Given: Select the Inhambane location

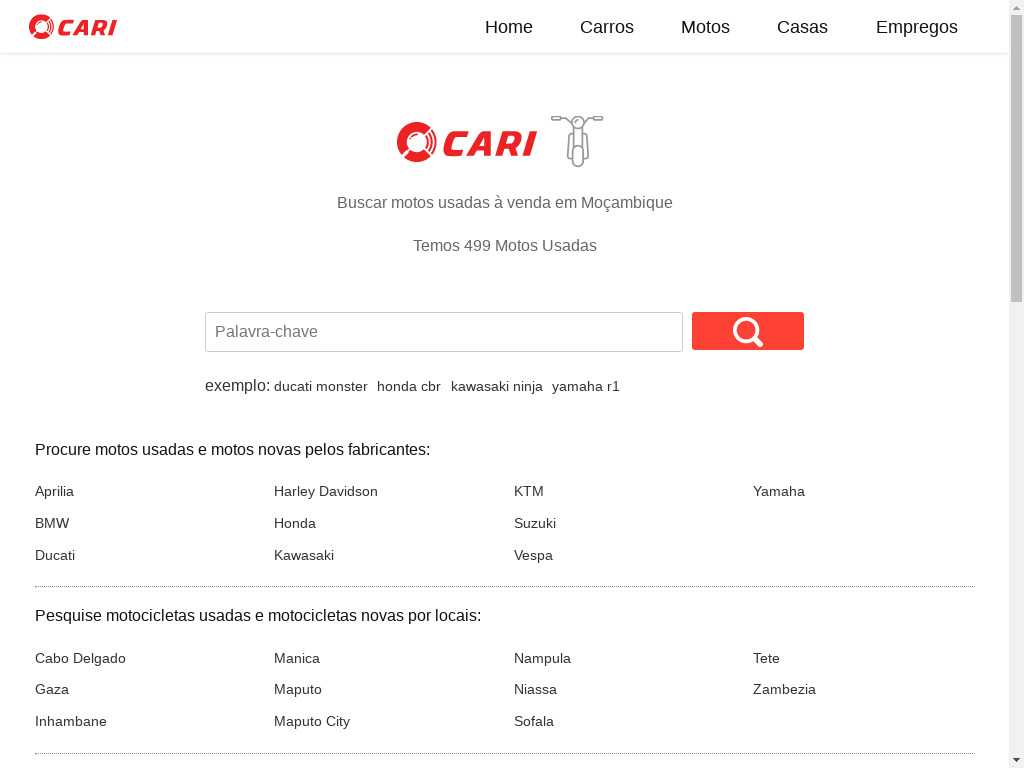Looking at the screenshot, I should pos(71,721).
